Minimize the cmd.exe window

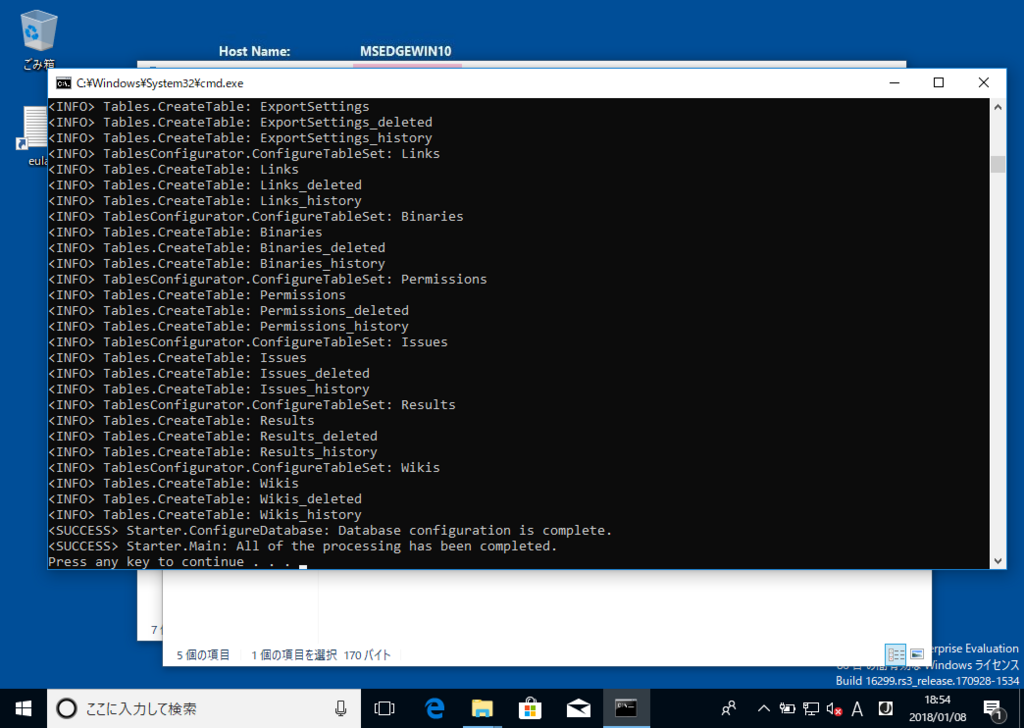tap(894, 83)
